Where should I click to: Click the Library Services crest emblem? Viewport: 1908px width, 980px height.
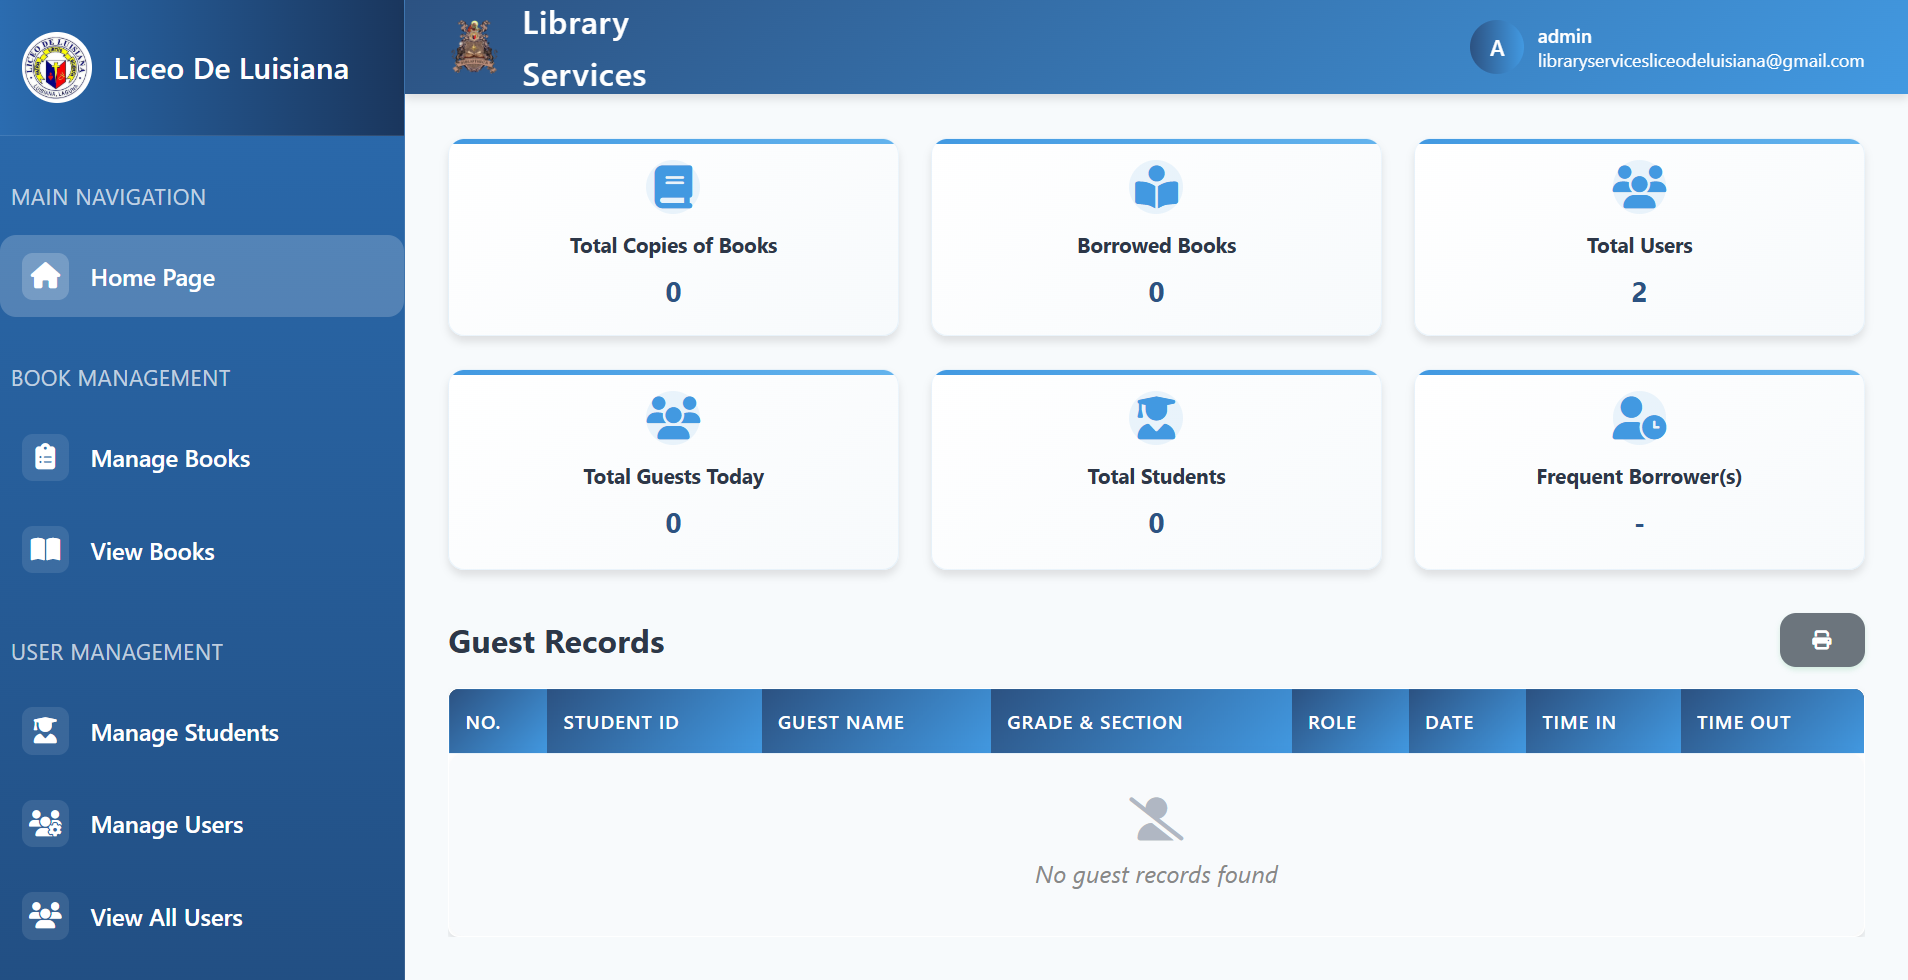[x=472, y=46]
